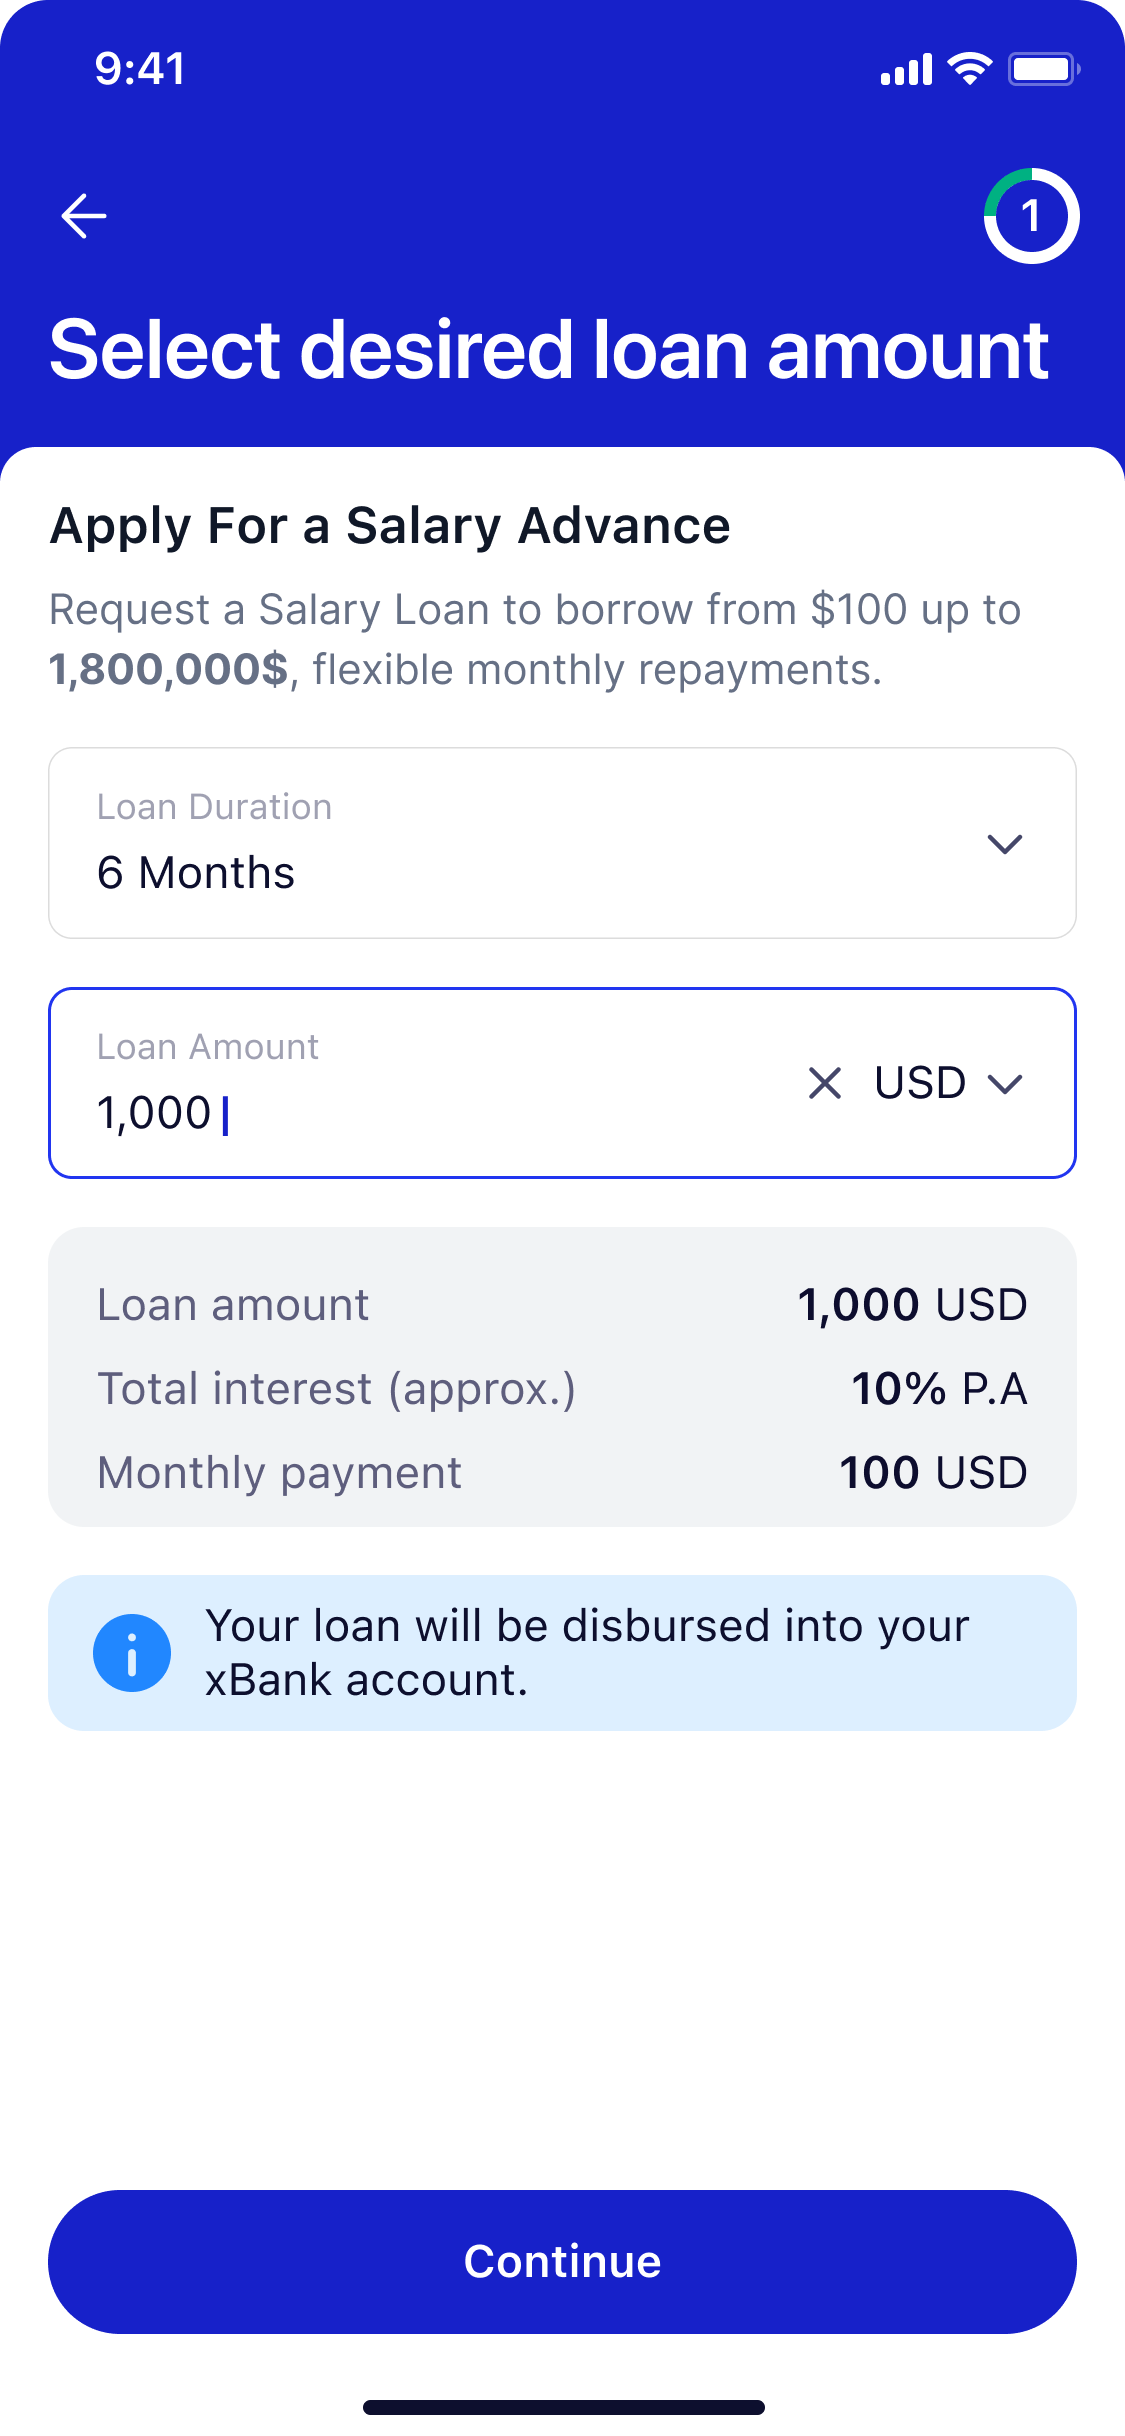Tap the 9:41 clock in status bar

(x=140, y=69)
